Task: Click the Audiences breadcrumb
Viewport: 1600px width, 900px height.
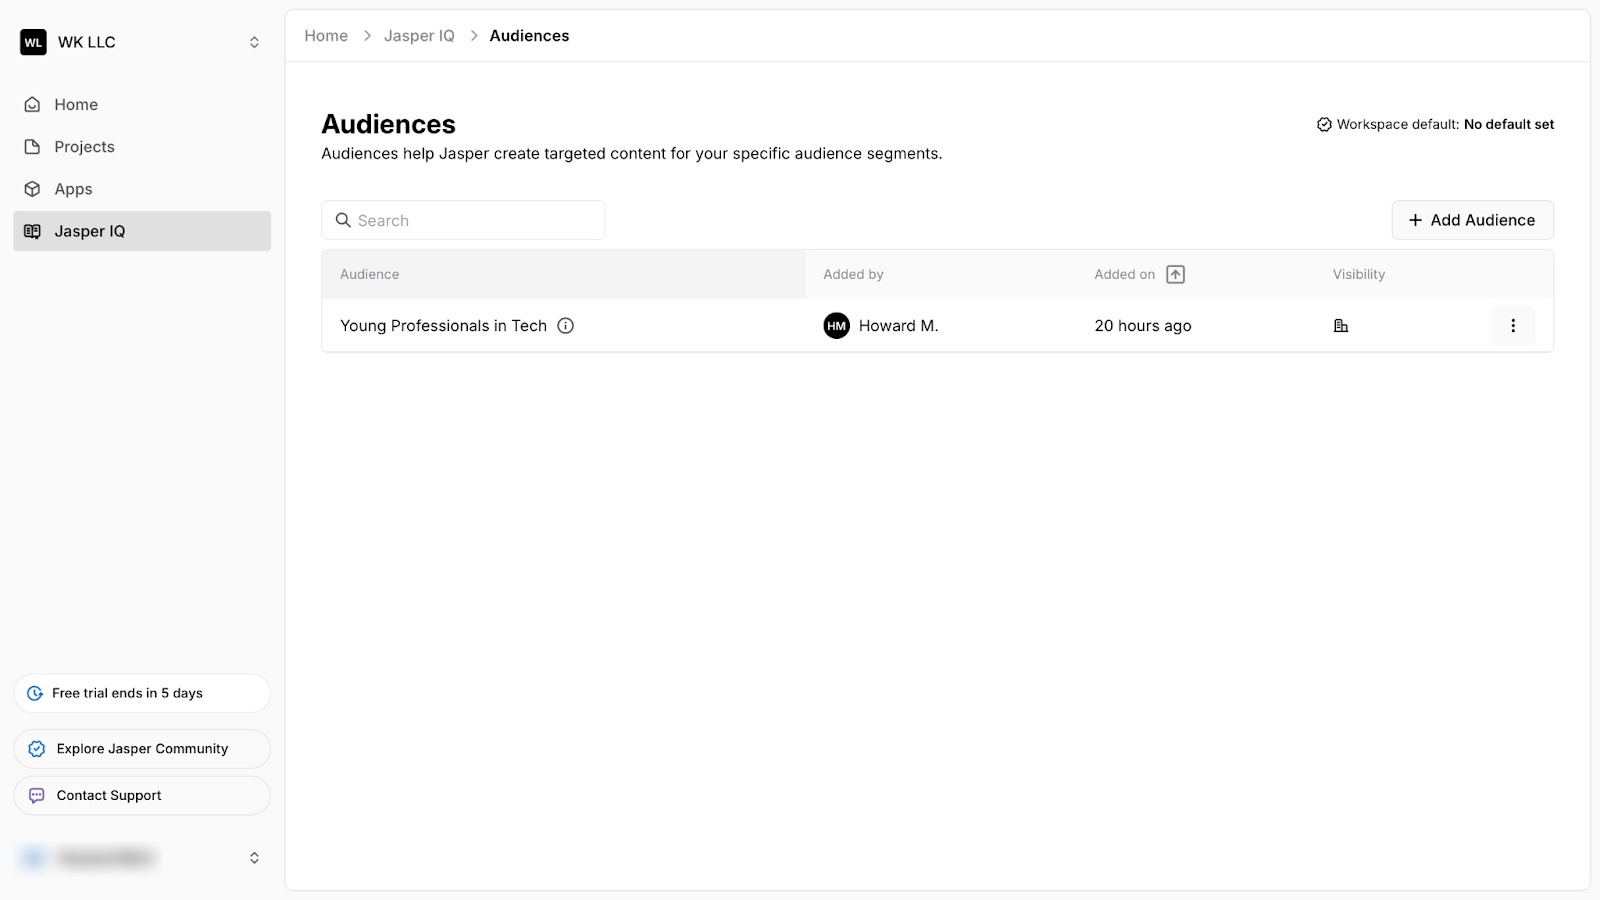Action: coord(529,36)
